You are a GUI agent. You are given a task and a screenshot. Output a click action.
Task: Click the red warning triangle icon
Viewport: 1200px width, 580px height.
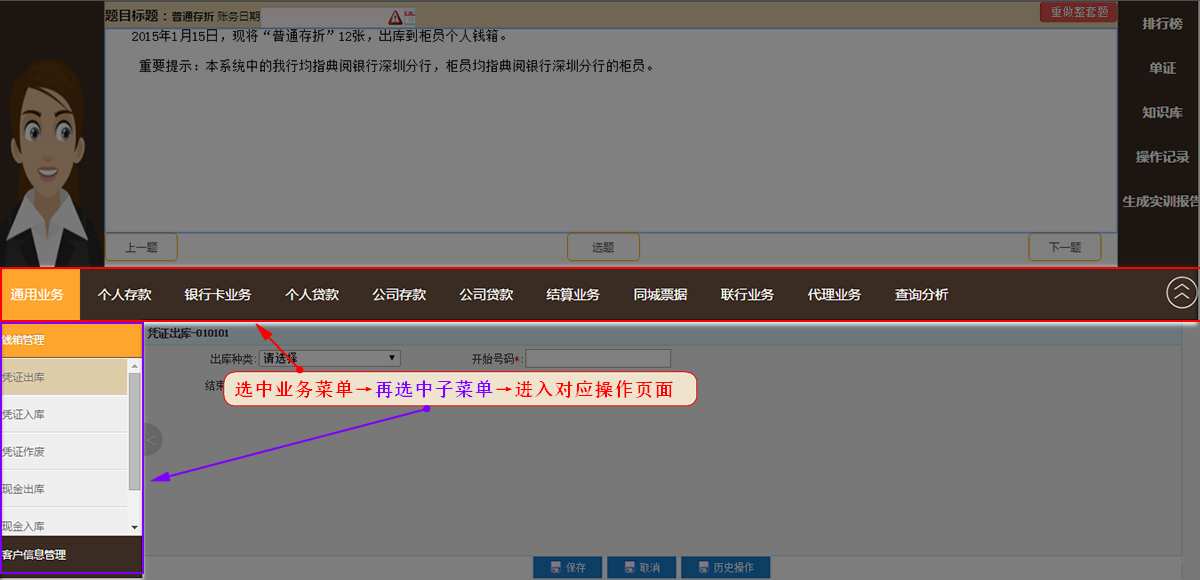click(395, 17)
